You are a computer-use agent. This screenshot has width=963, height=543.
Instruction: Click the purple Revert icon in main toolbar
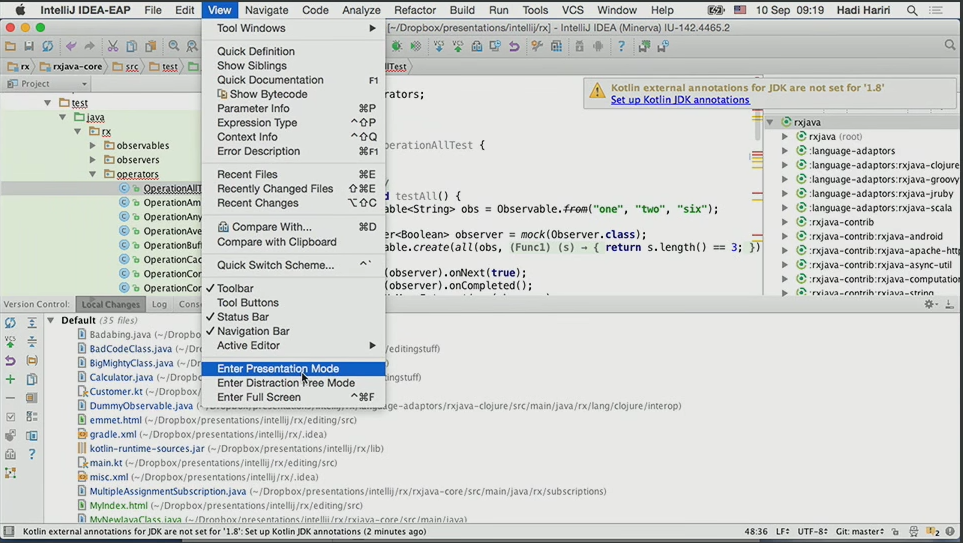[x=514, y=46]
